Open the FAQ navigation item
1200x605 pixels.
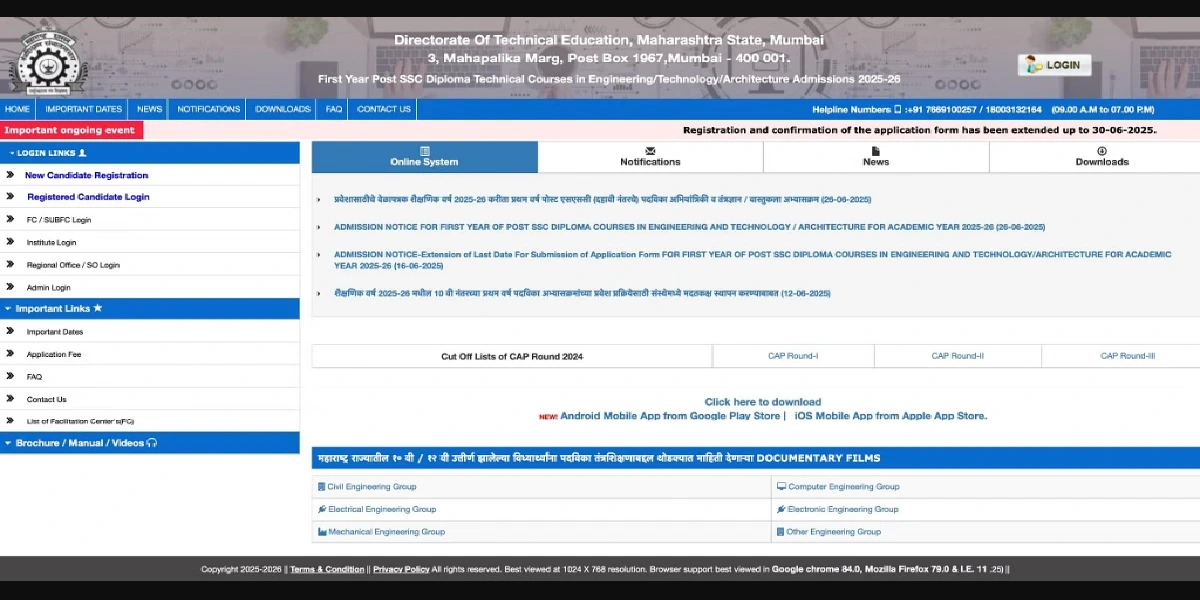[x=334, y=109]
